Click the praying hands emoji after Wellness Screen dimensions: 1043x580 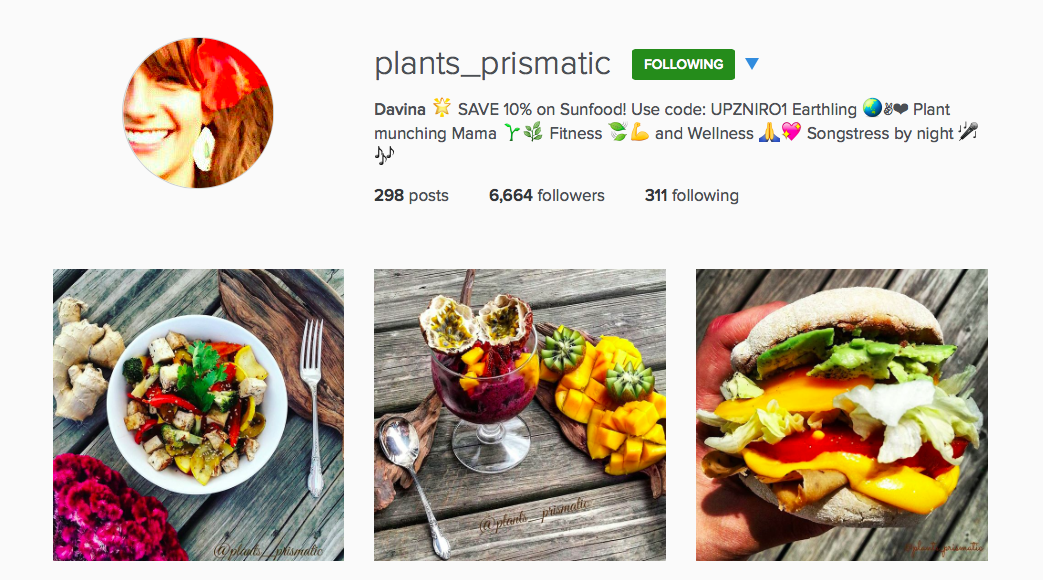(x=769, y=133)
